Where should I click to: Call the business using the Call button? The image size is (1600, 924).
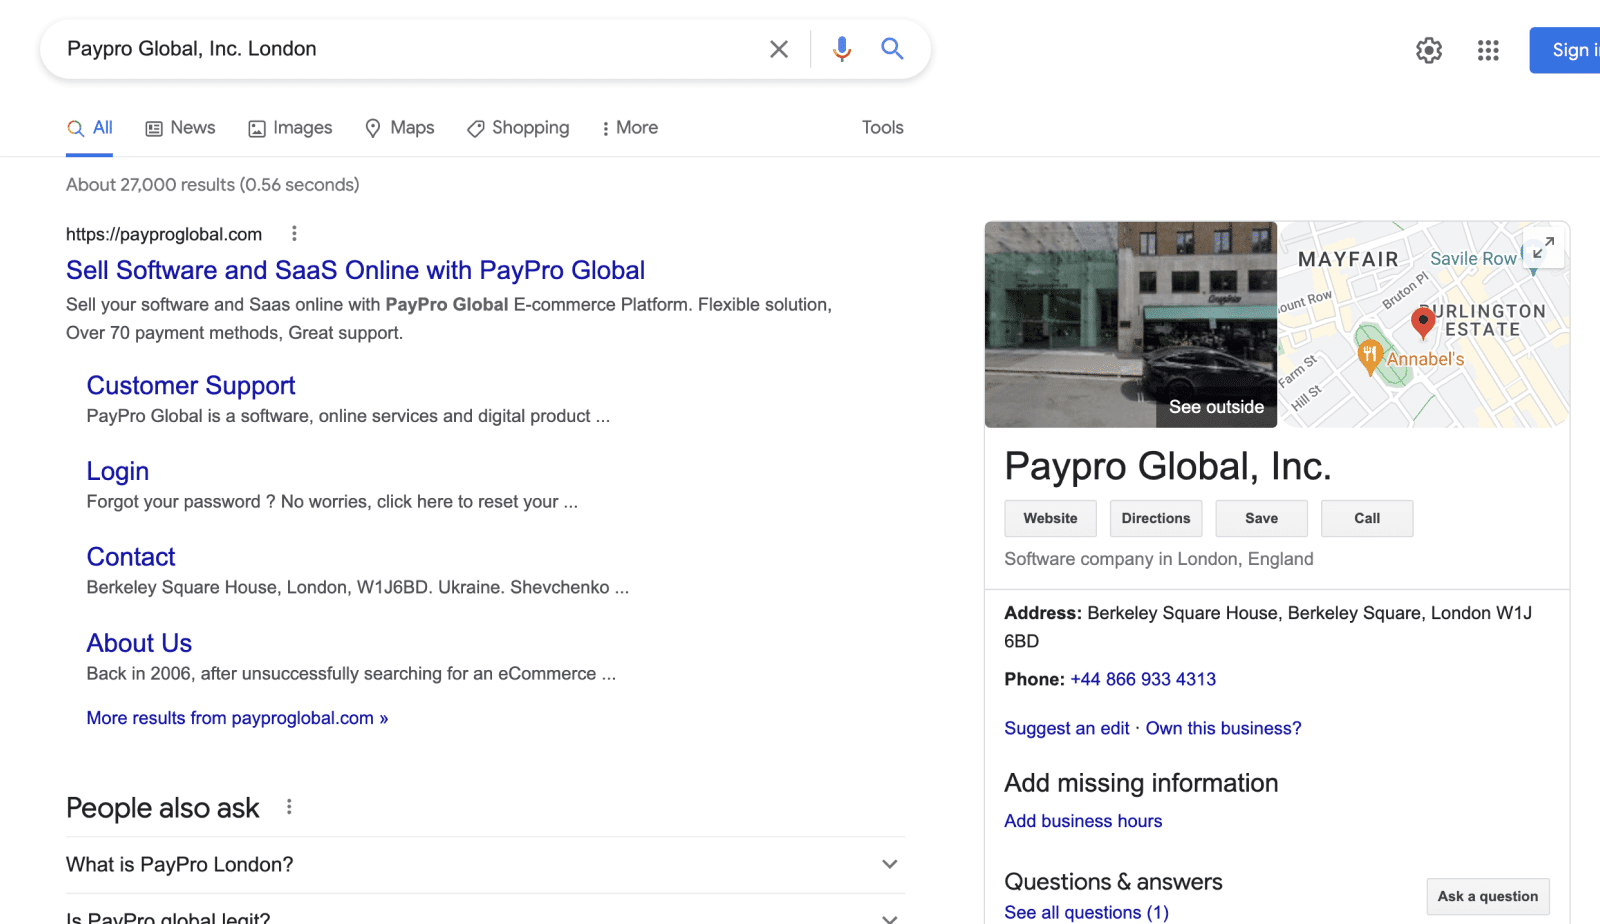point(1366,518)
